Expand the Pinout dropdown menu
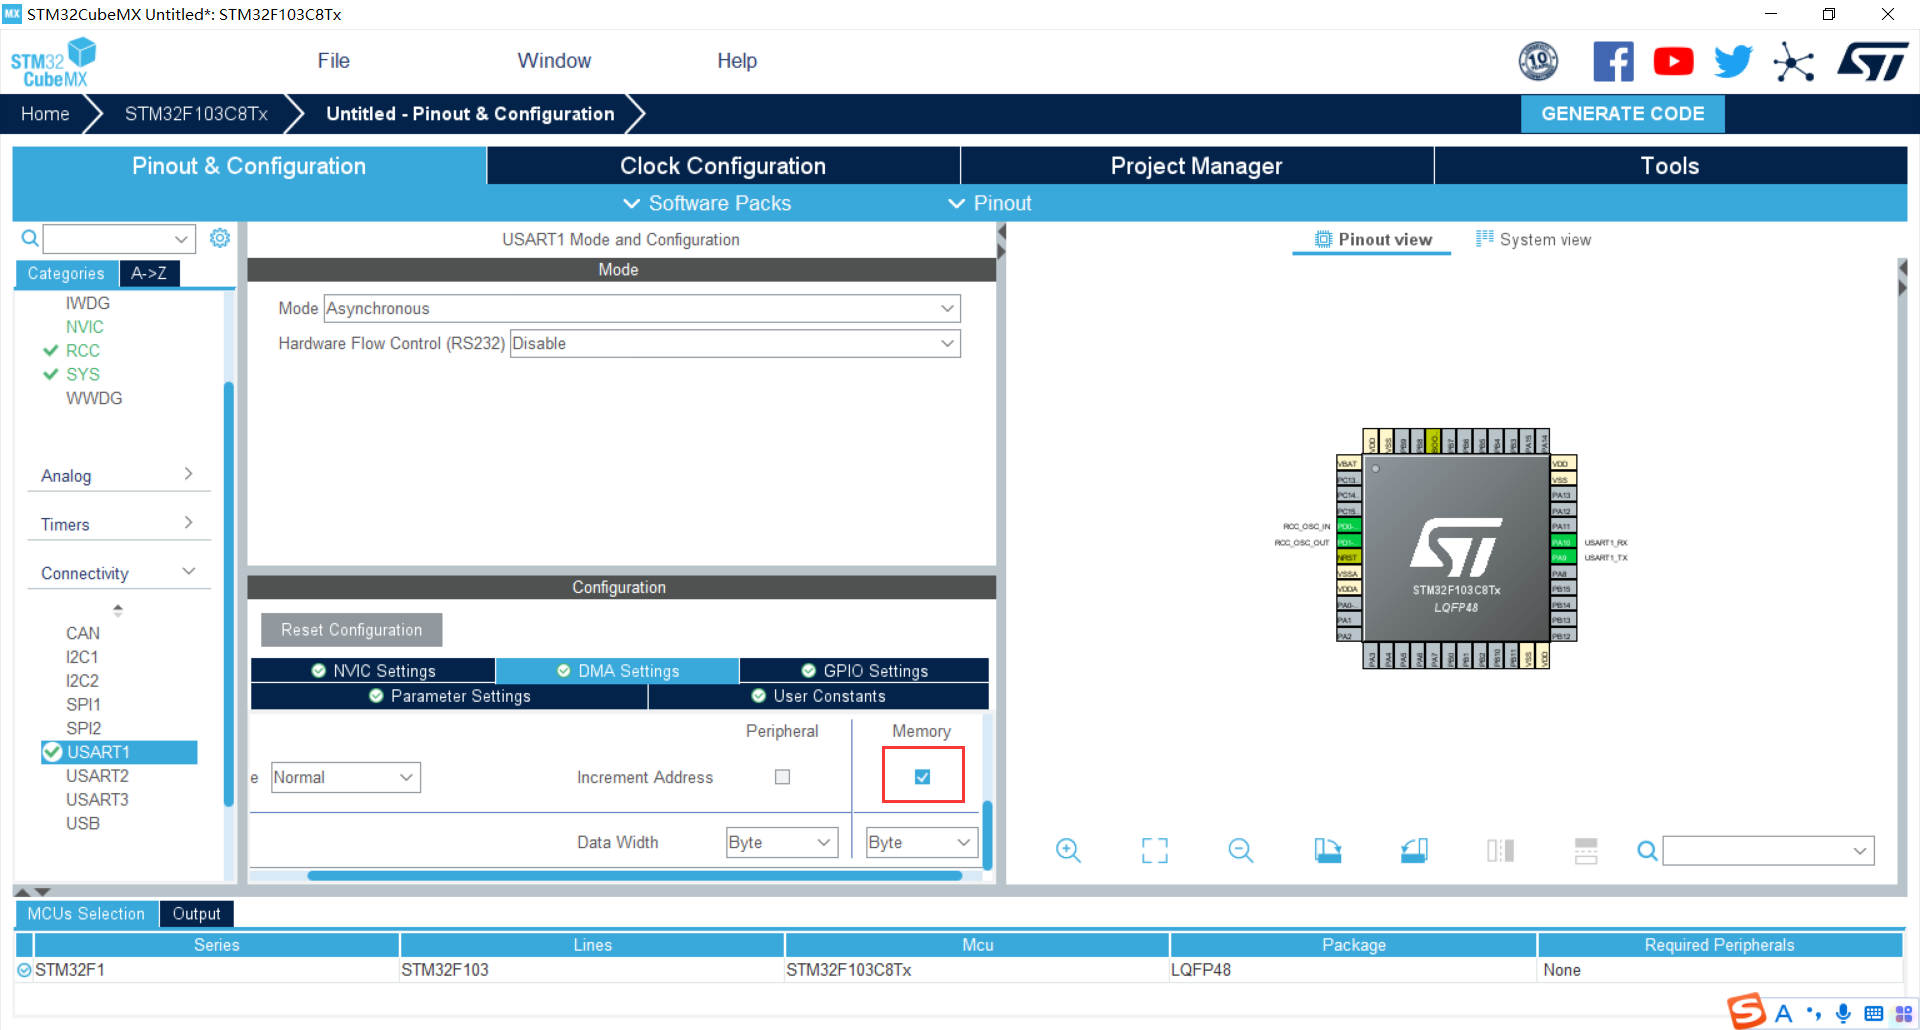Viewport: 1920px width, 1030px height. pyautogui.click(x=990, y=204)
